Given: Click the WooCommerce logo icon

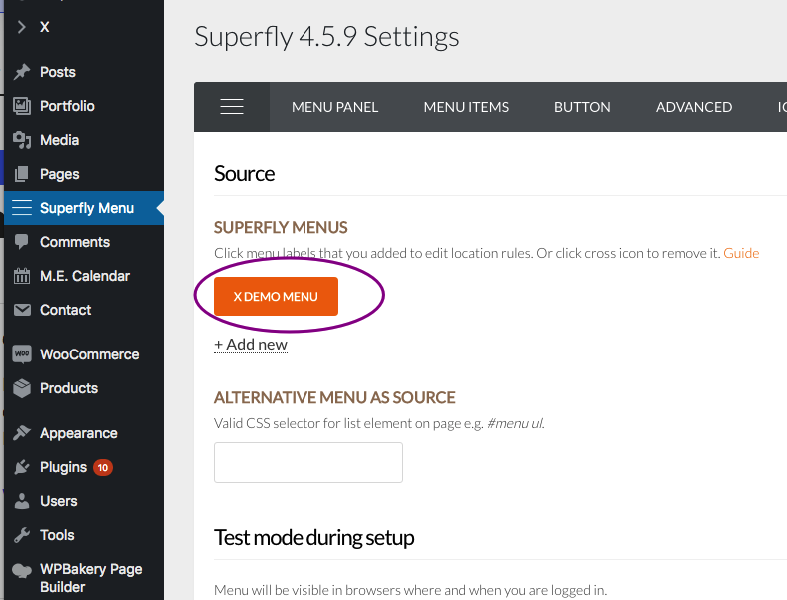Looking at the screenshot, I should 22,354.
